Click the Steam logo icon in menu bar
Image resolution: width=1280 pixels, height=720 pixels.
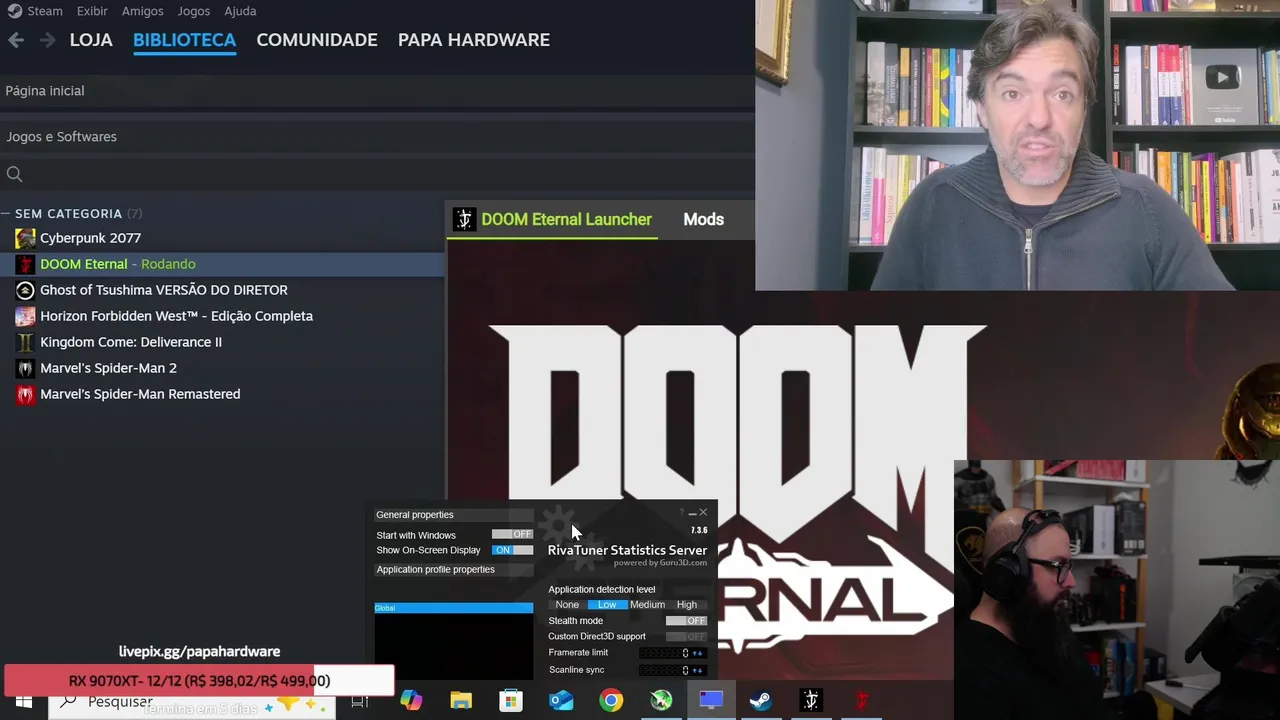coord(14,11)
